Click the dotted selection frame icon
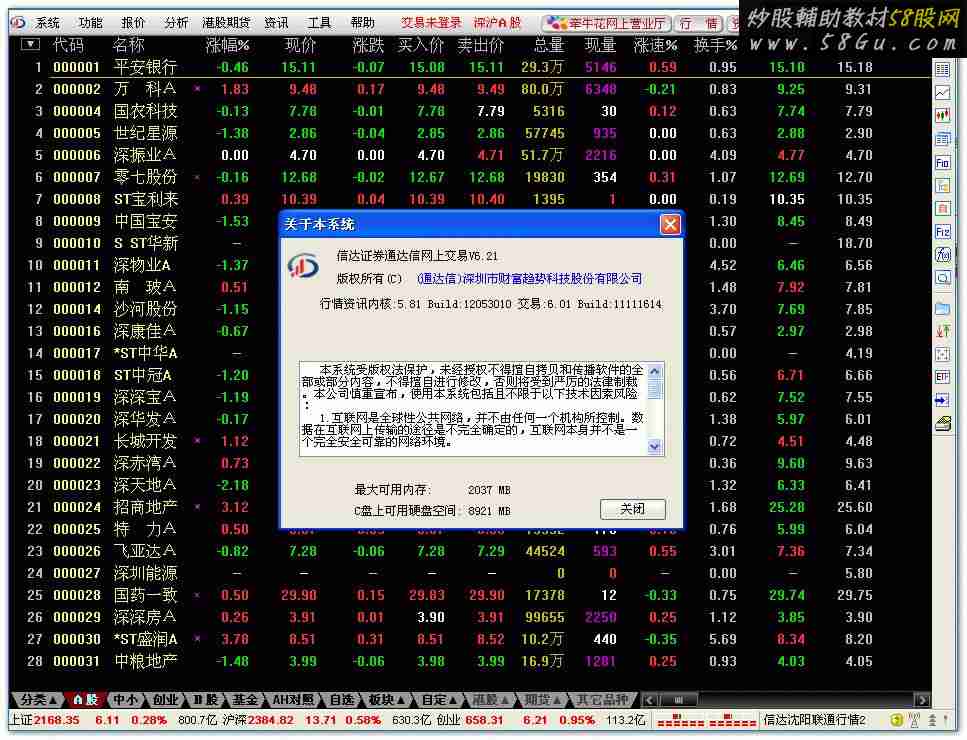Image resolution: width=967 pixels, height=740 pixels. pos(942,354)
